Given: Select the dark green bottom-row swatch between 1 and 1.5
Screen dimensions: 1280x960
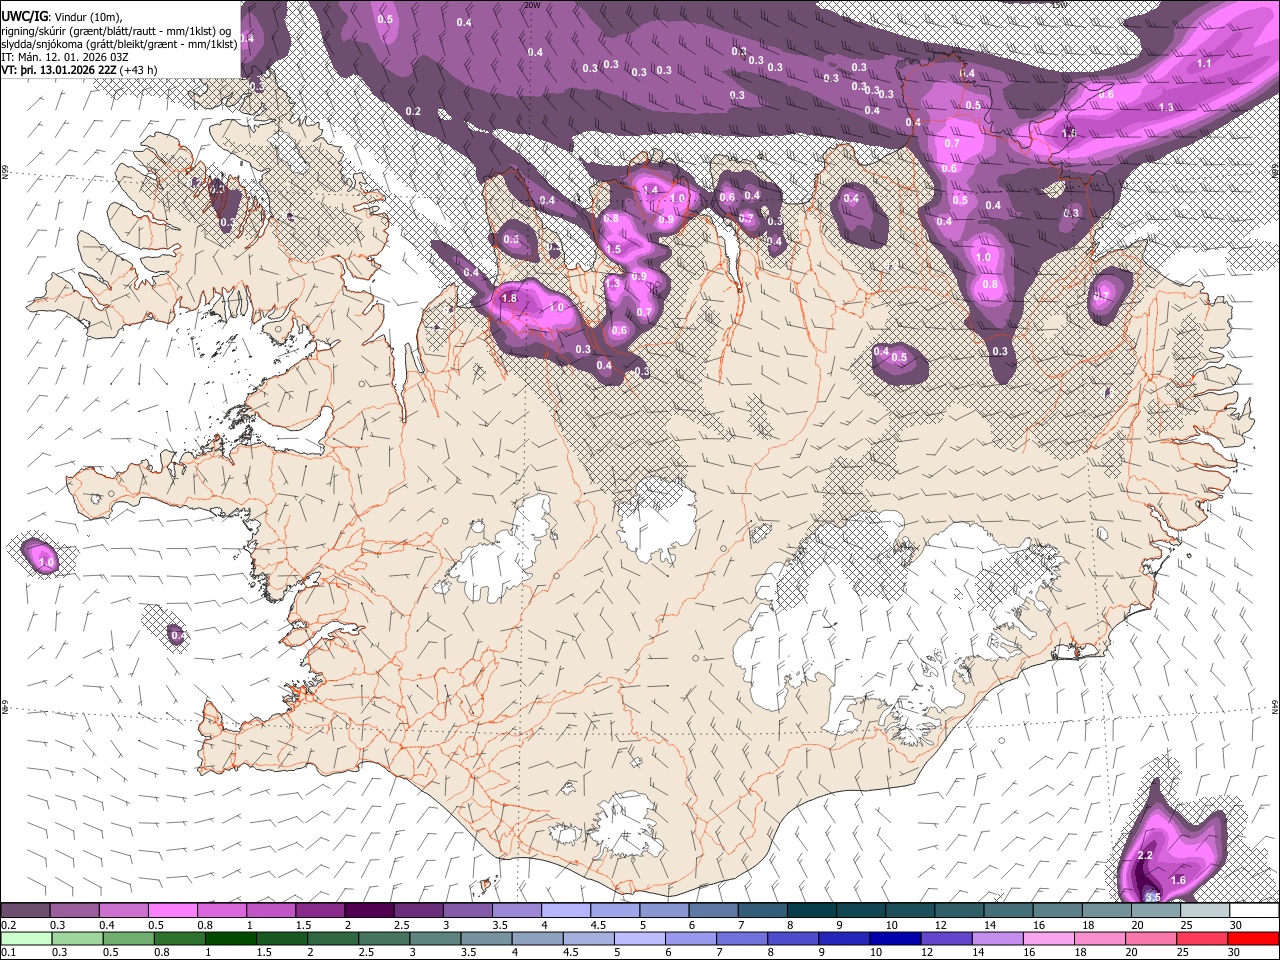Looking at the screenshot, I should tap(230, 939).
